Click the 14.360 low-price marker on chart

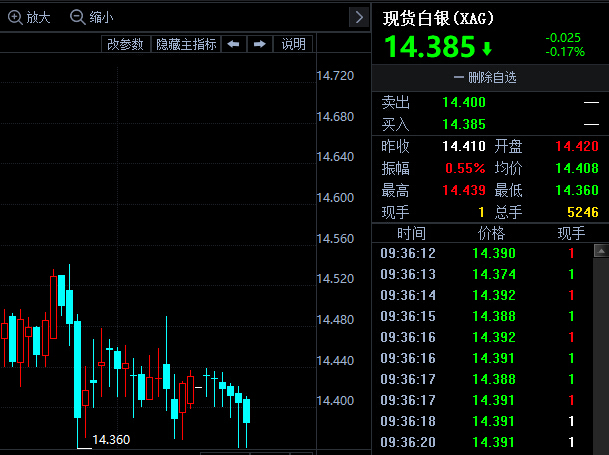tap(111, 439)
